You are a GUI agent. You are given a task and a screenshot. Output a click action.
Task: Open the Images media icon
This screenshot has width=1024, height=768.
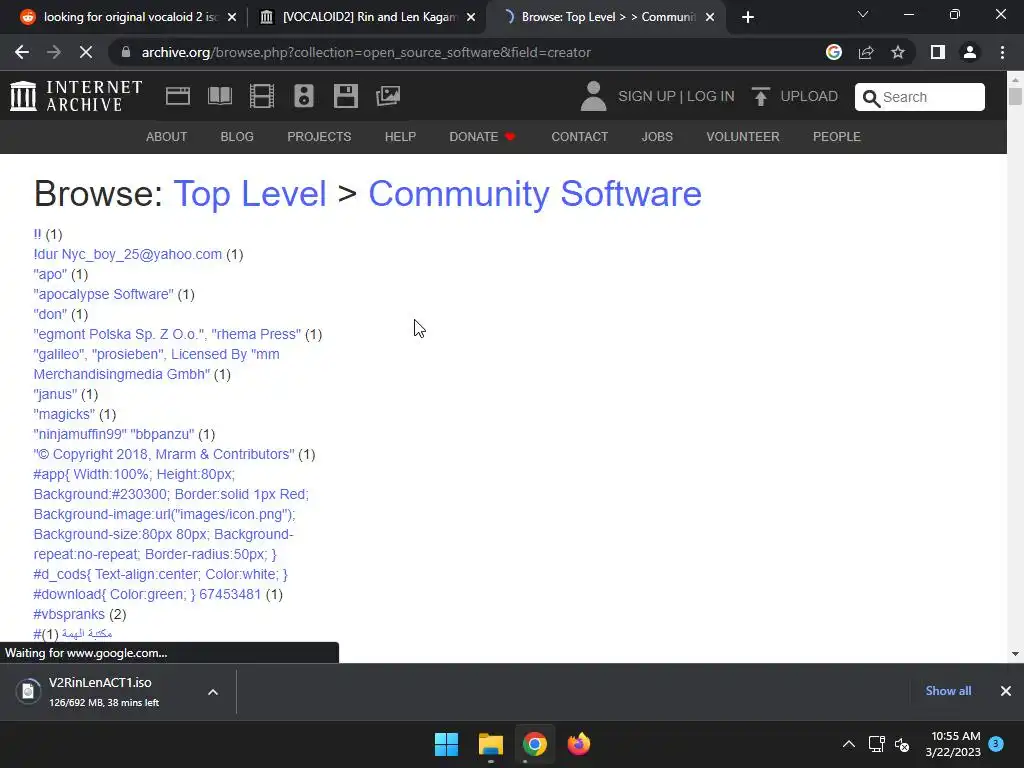388,96
